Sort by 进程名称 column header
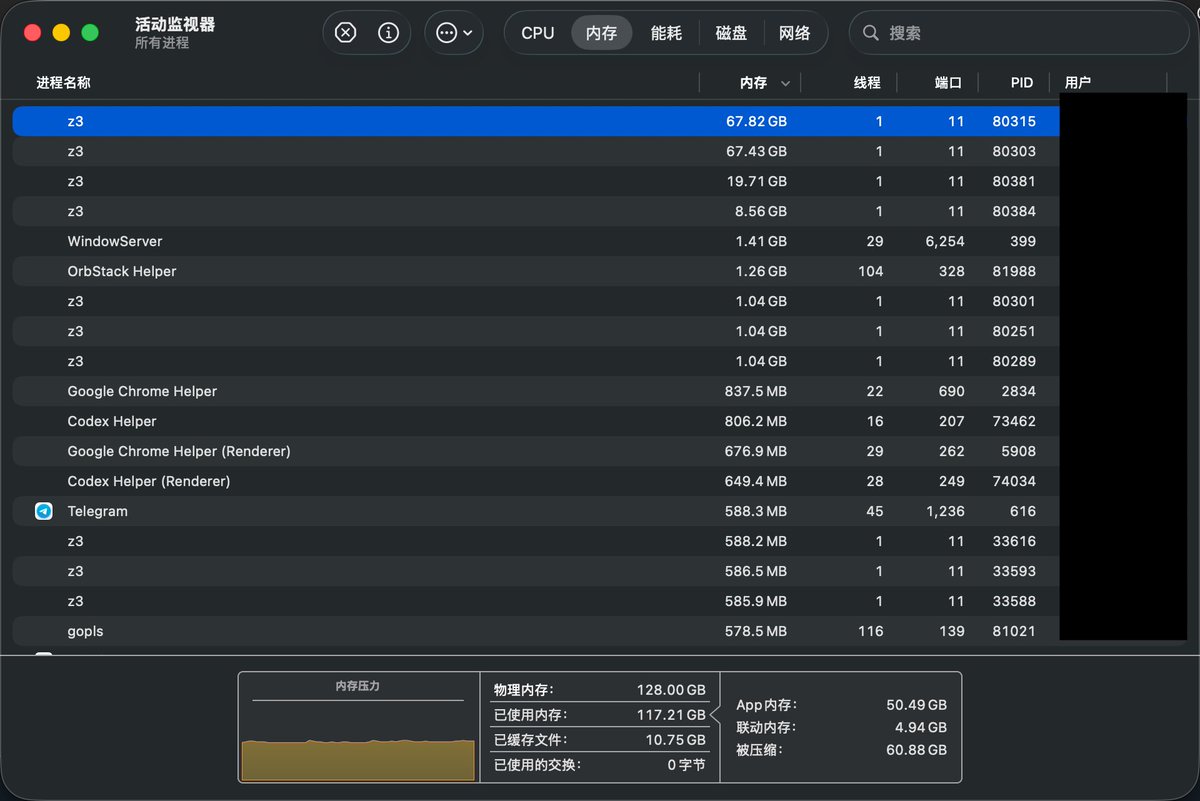The height and width of the screenshot is (801, 1200). (63, 83)
